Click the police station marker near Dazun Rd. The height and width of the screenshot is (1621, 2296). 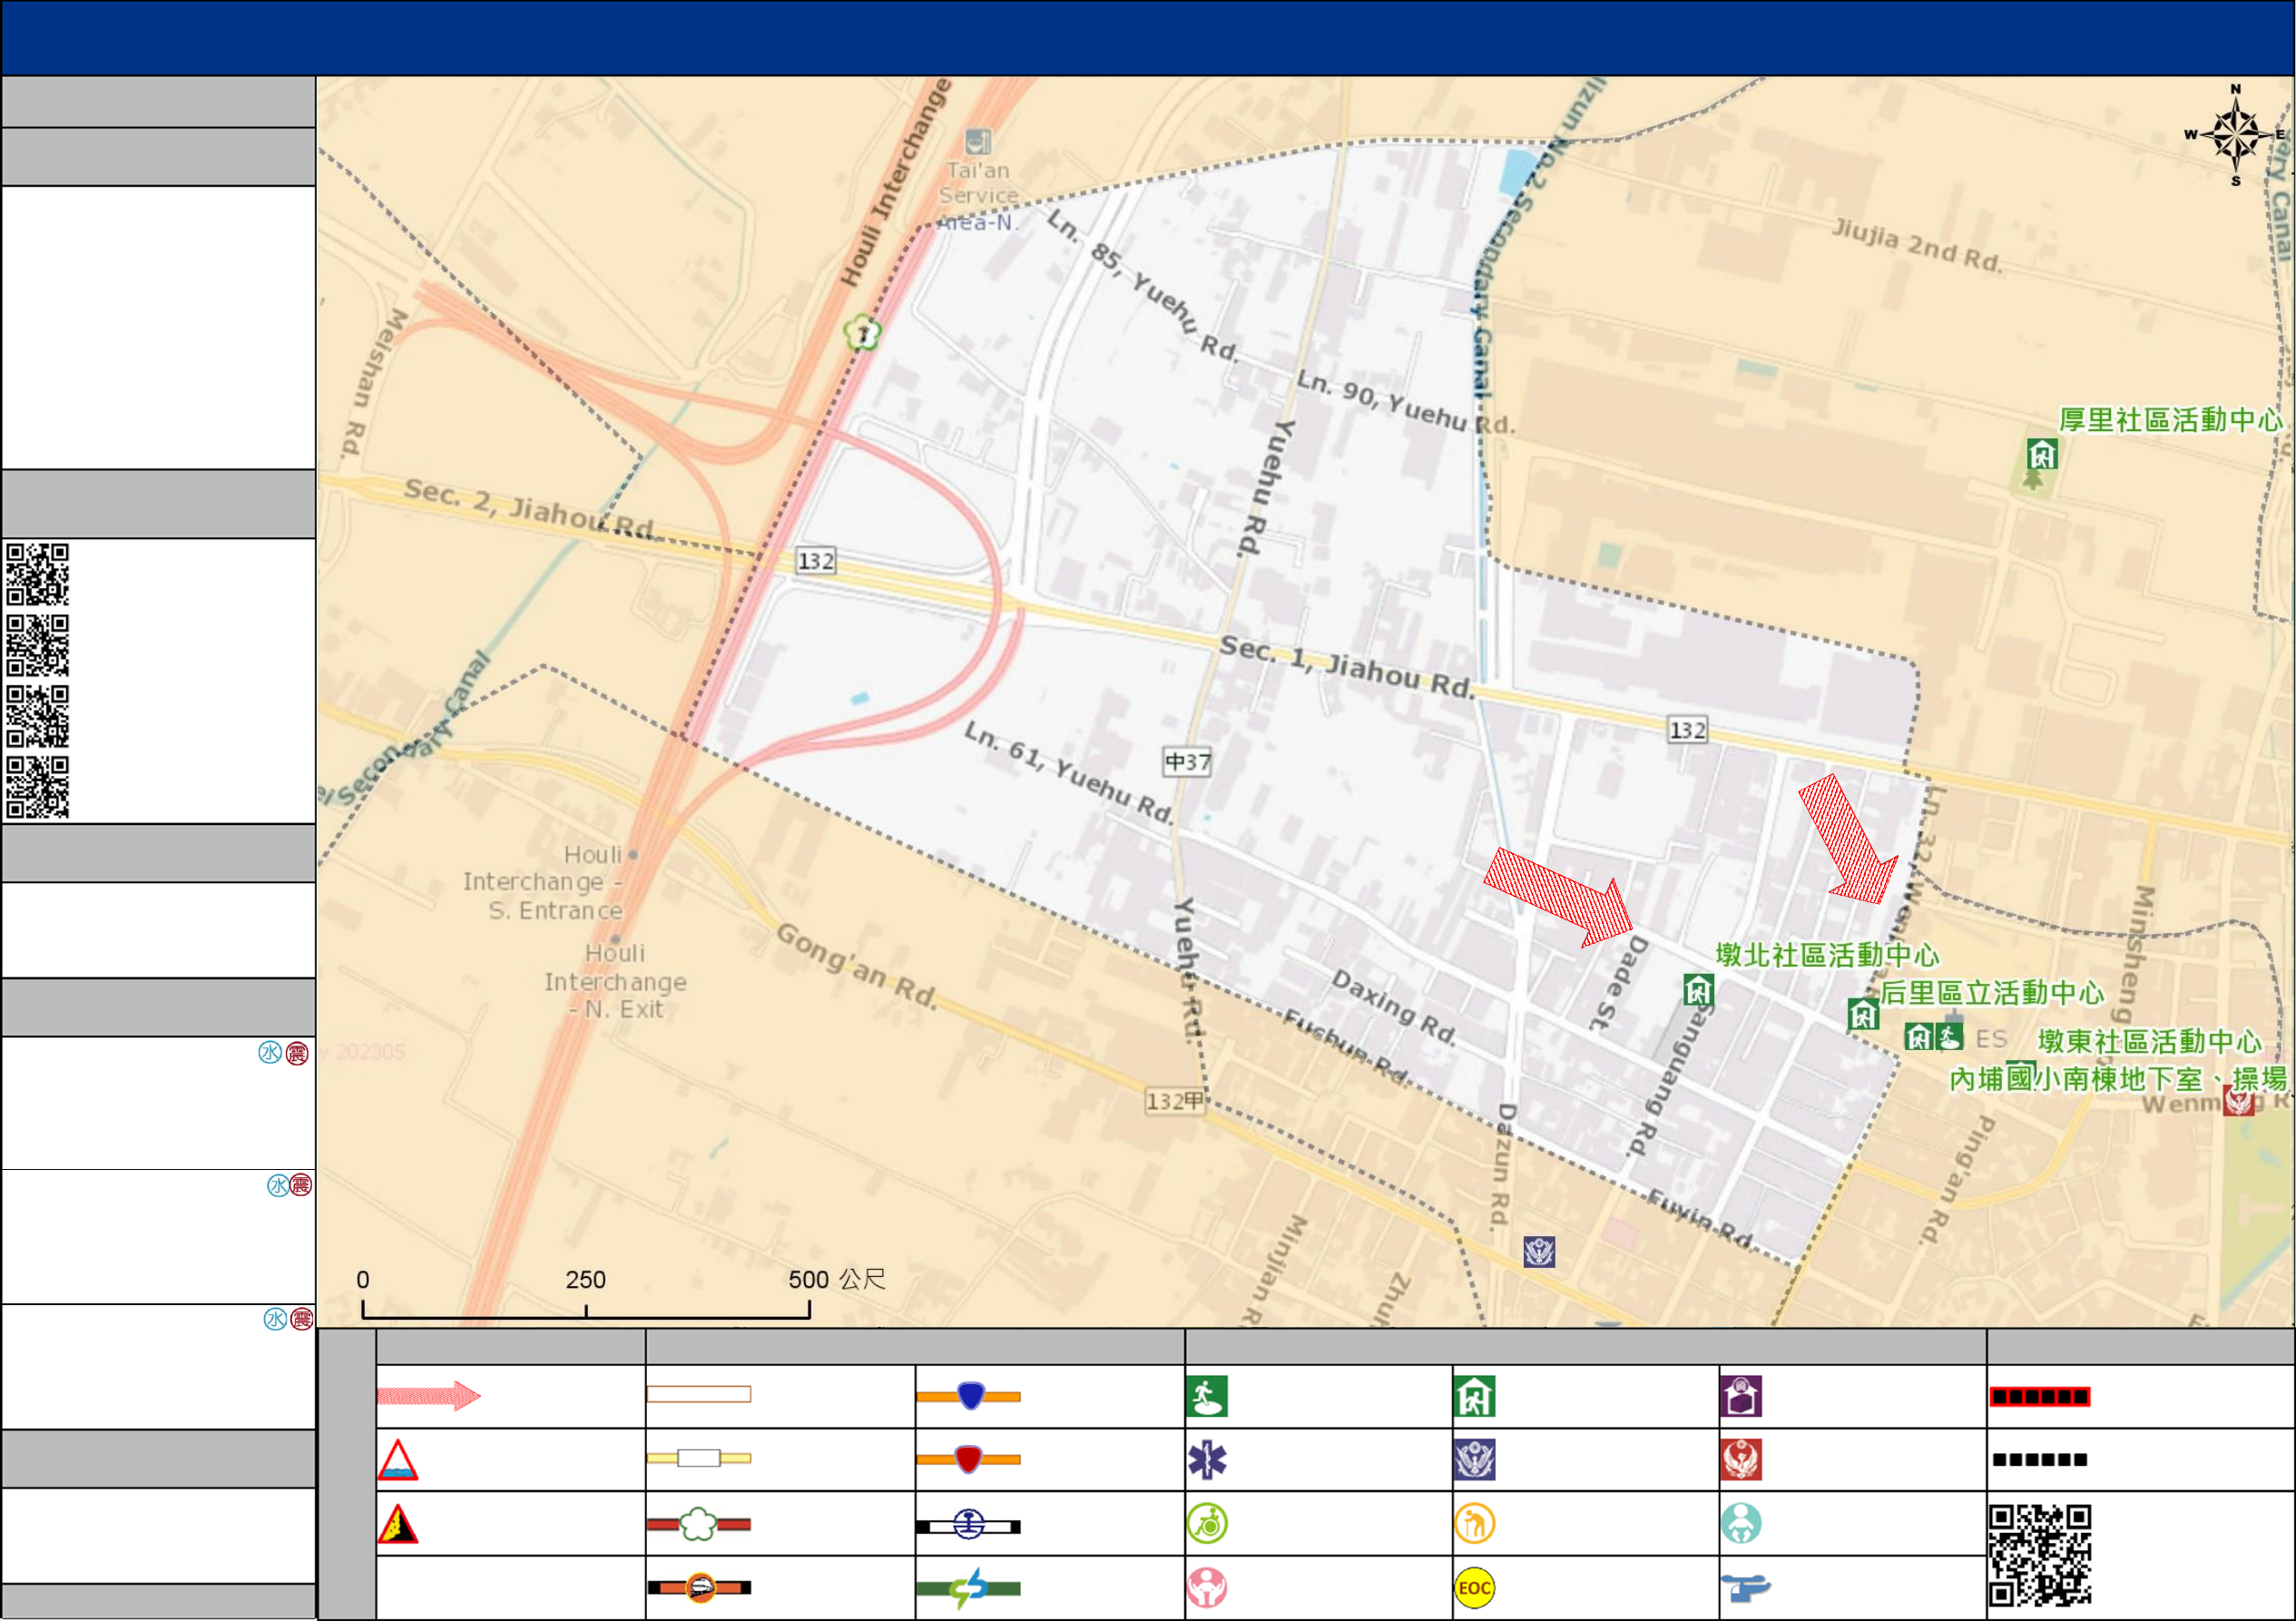point(1539,1251)
